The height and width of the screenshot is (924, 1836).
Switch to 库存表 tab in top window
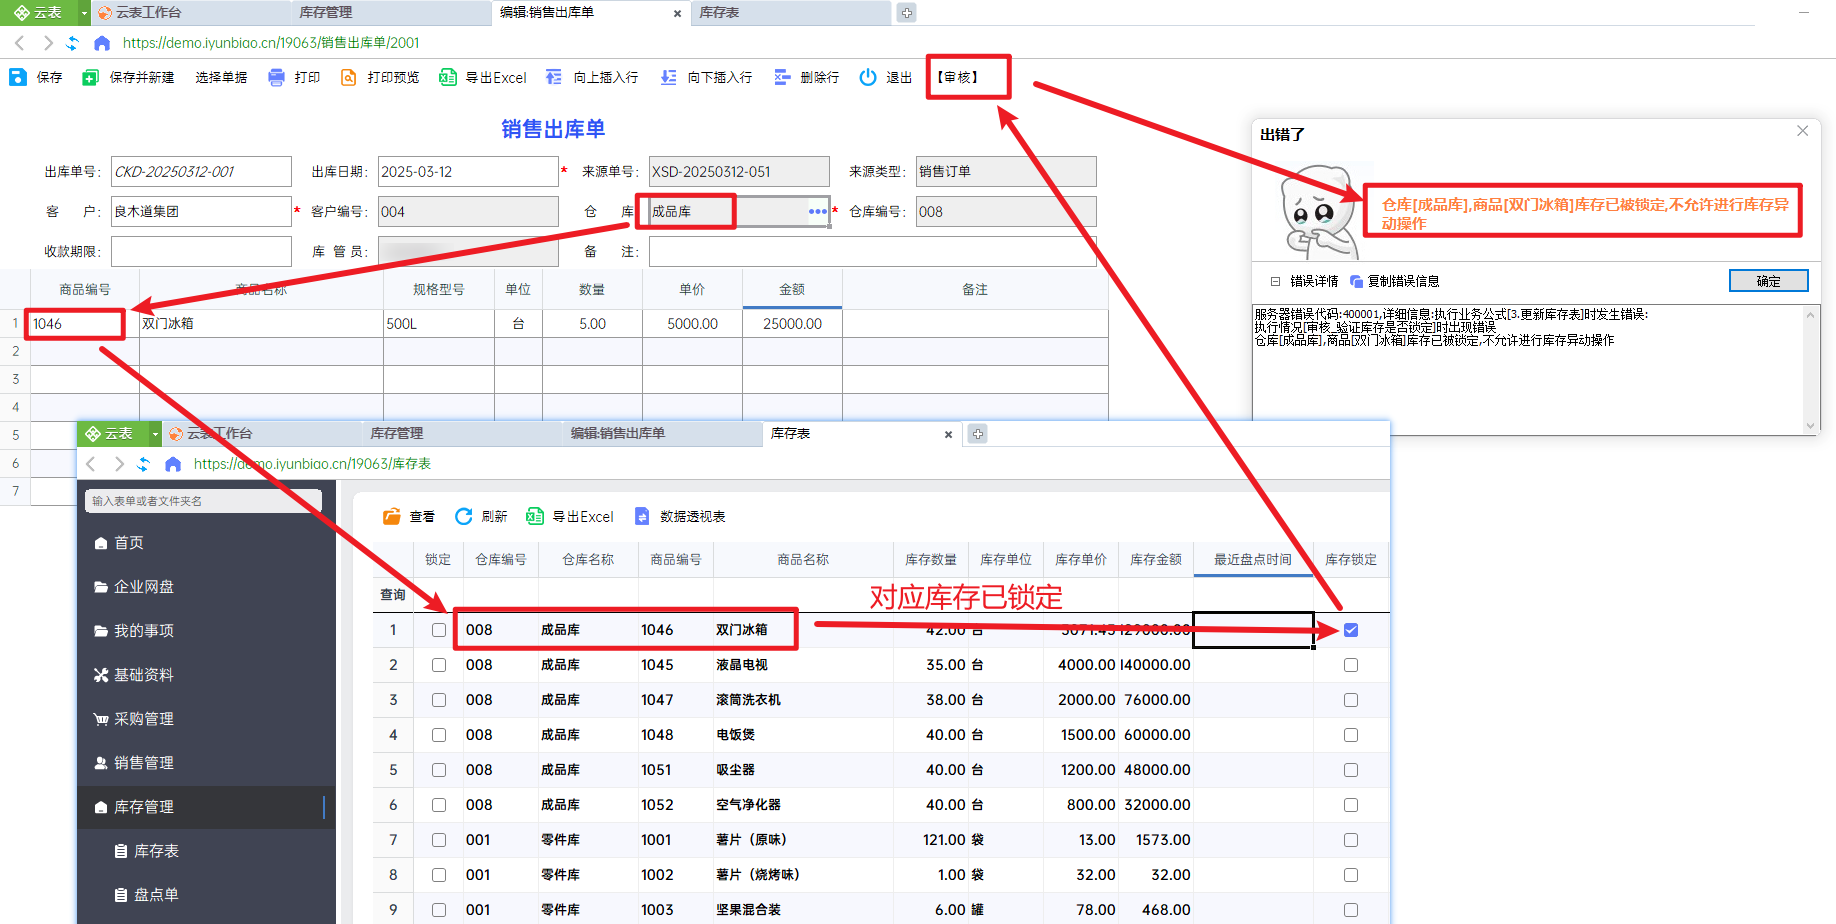[790, 13]
